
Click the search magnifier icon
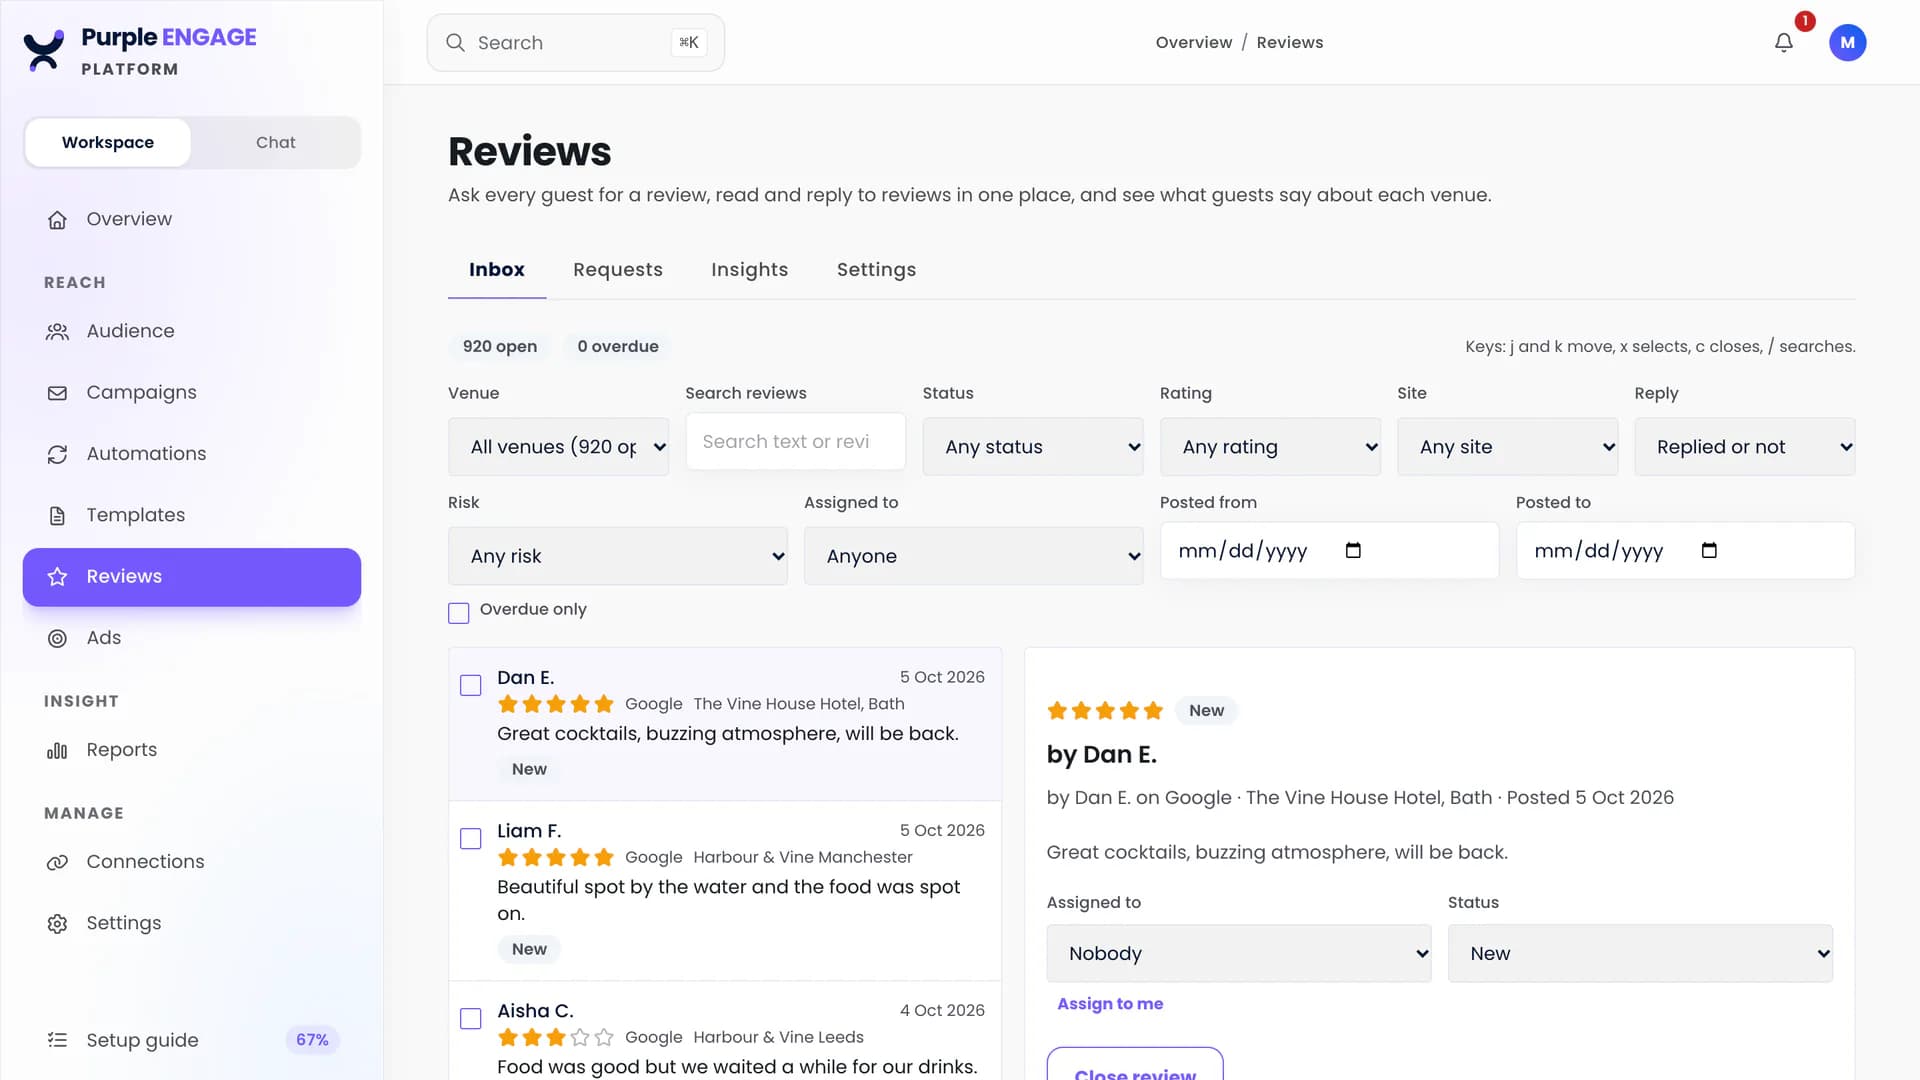click(455, 43)
